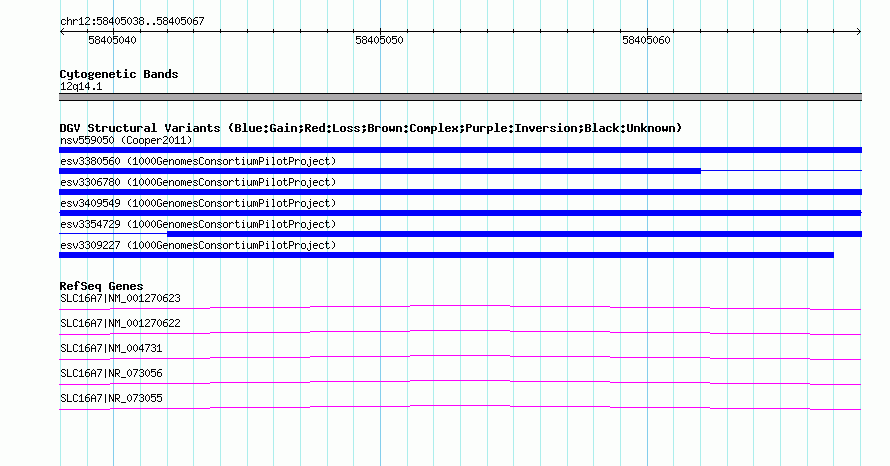This screenshot has height=466, width=890.
Task: Click the 58405060 ruler position label
Action: point(646,40)
